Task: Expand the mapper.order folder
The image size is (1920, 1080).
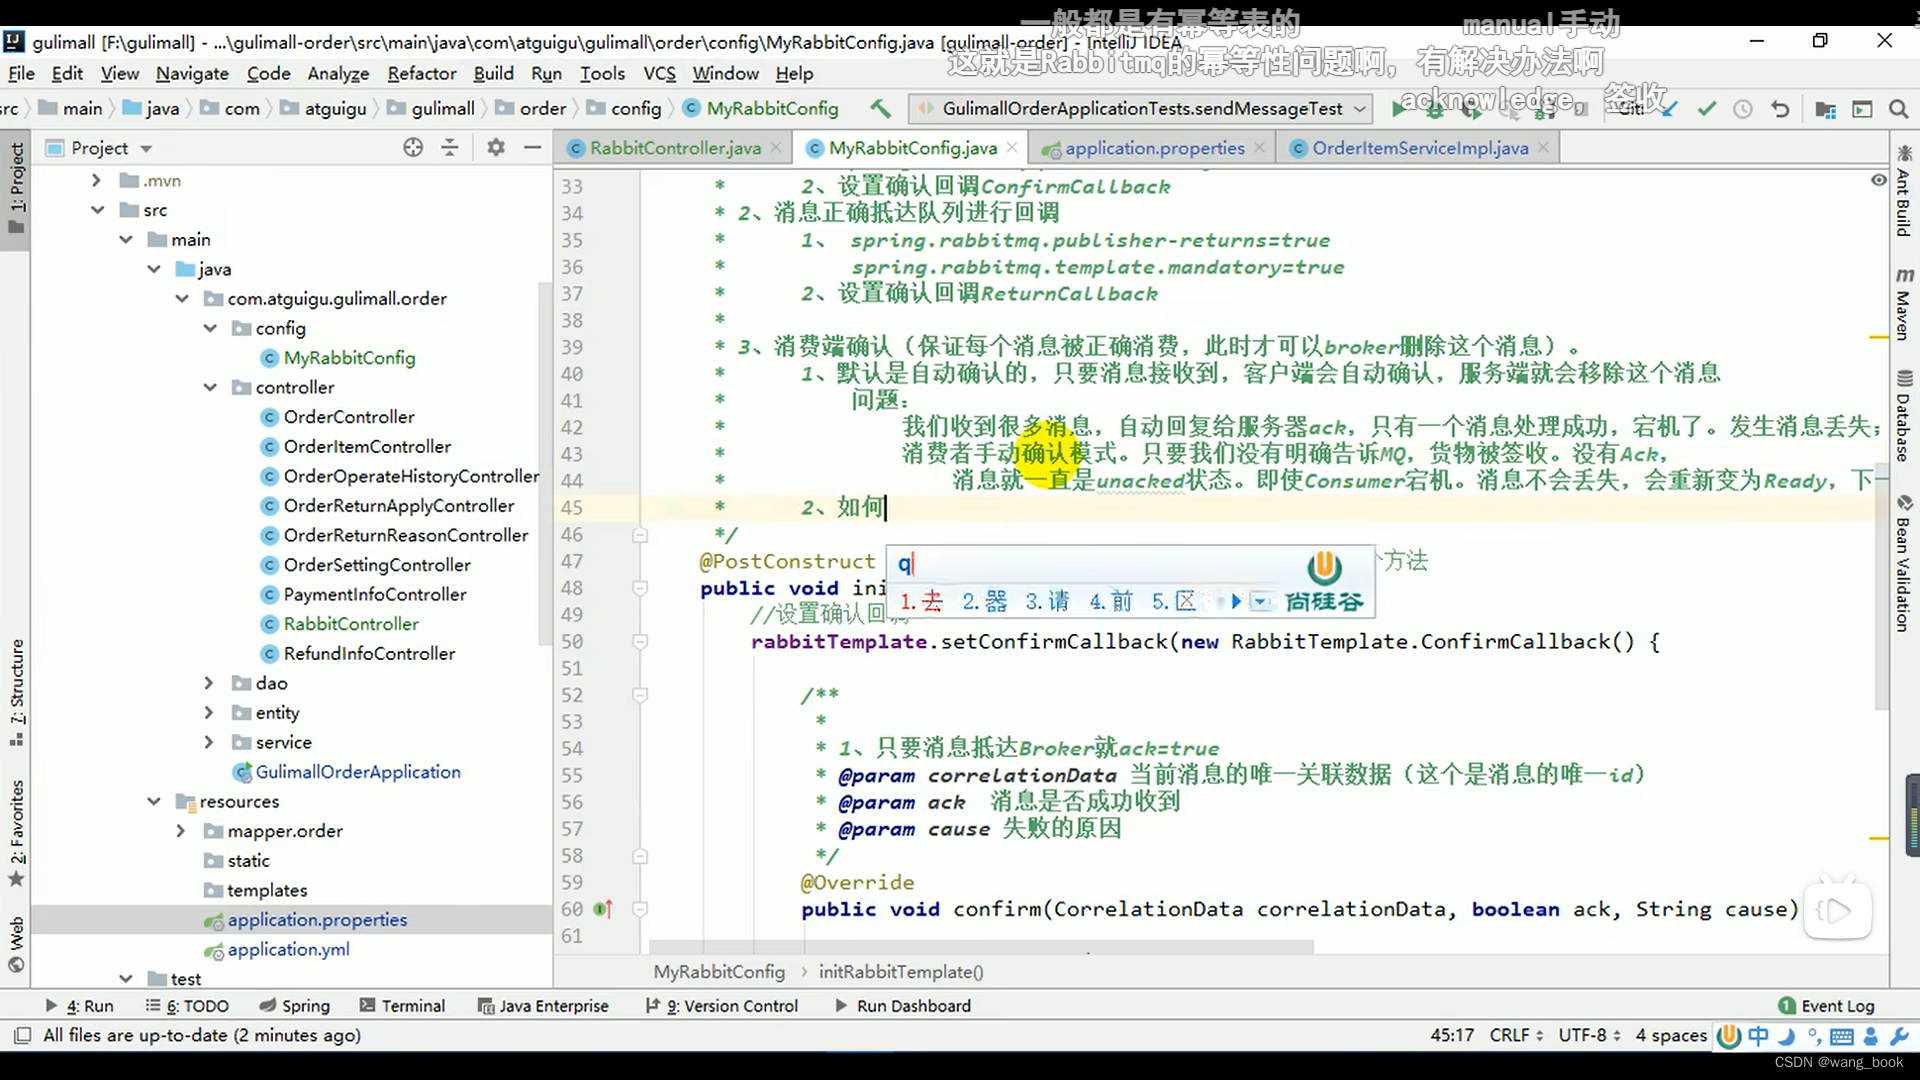Action: (x=180, y=831)
